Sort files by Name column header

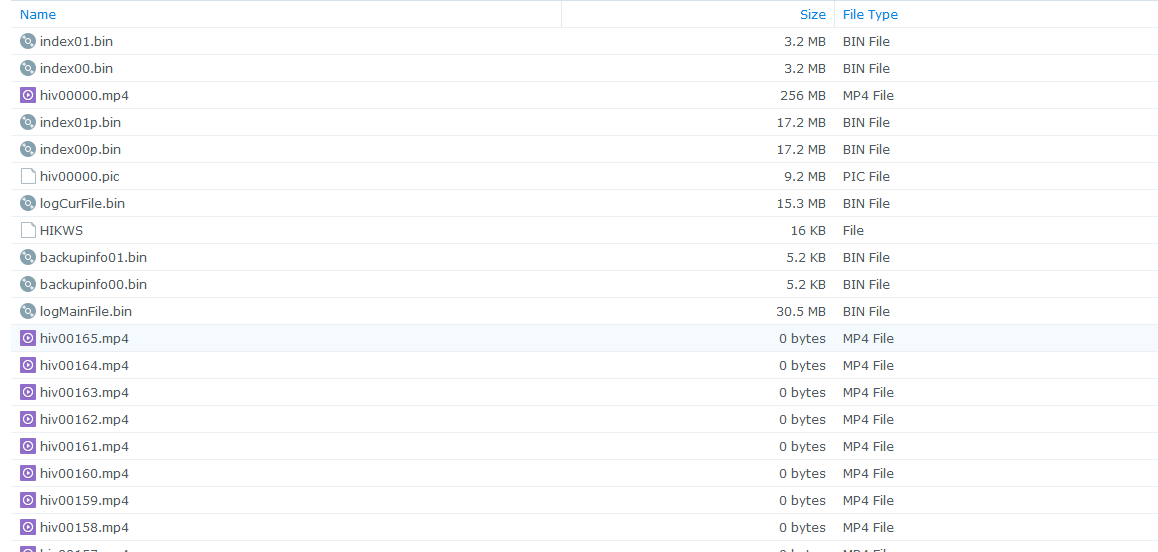(x=38, y=15)
